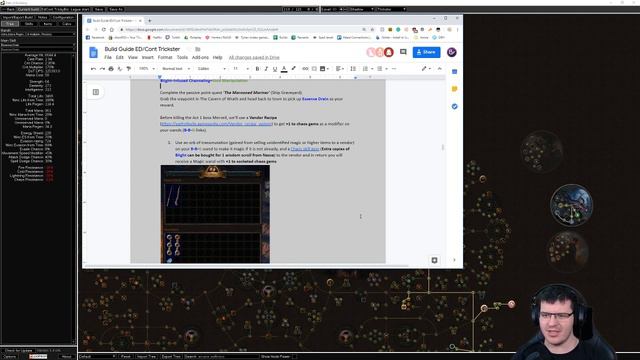Open the highlight color tool

(293, 69)
